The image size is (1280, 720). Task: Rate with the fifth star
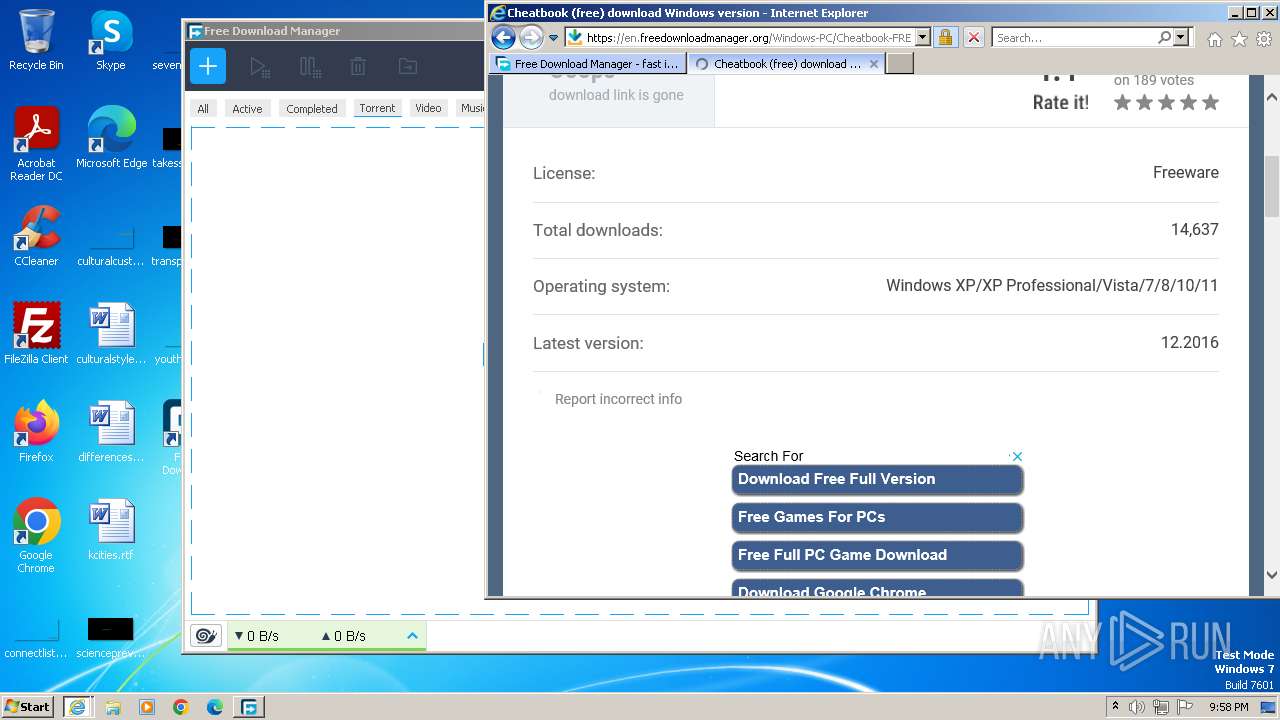tap(1210, 102)
